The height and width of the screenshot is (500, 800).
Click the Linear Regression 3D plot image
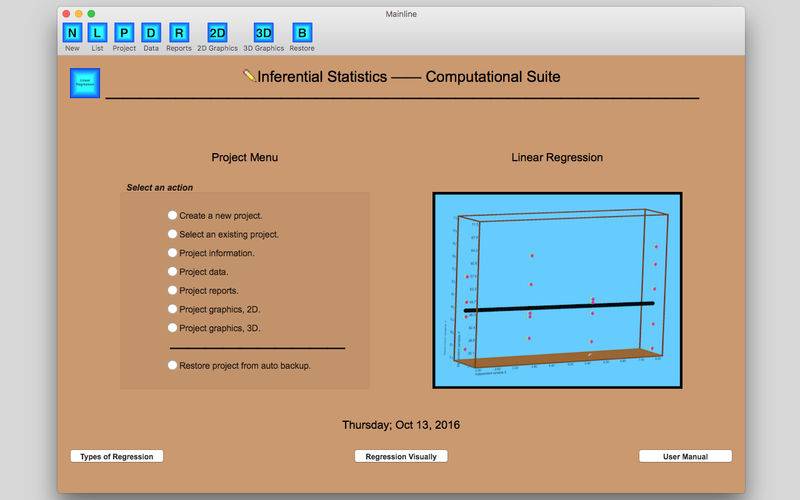(x=557, y=290)
